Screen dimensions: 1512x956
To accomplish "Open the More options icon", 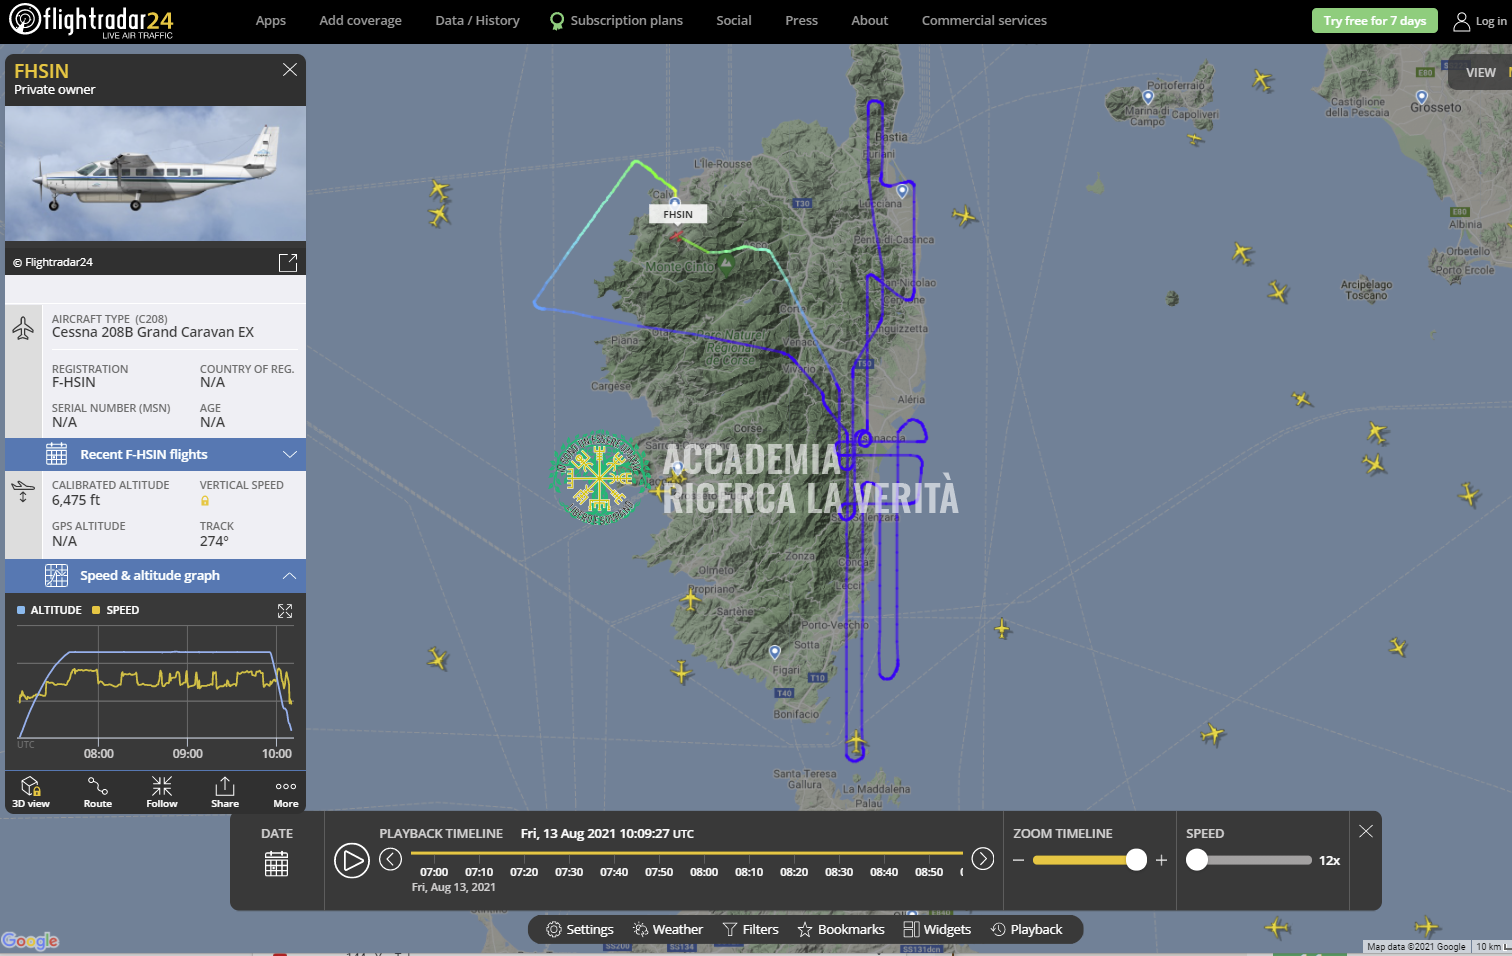I will tap(286, 791).
